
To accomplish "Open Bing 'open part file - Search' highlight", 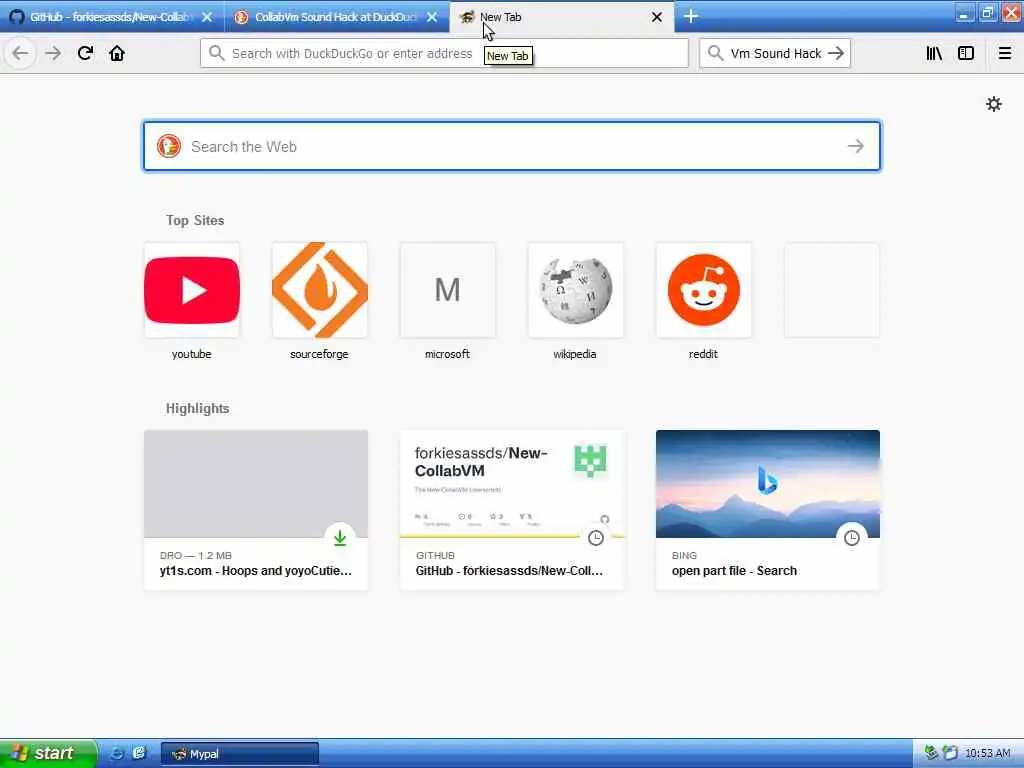I will point(768,509).
